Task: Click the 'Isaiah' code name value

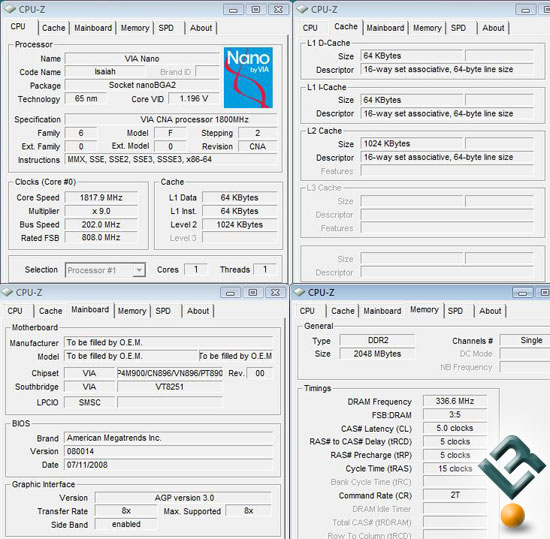Action: coord(105,72)
